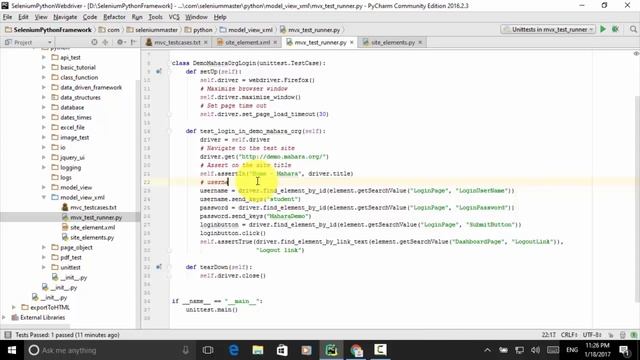640x360 pixels.
Task: Open the Refactor menu
Action: 114,17
